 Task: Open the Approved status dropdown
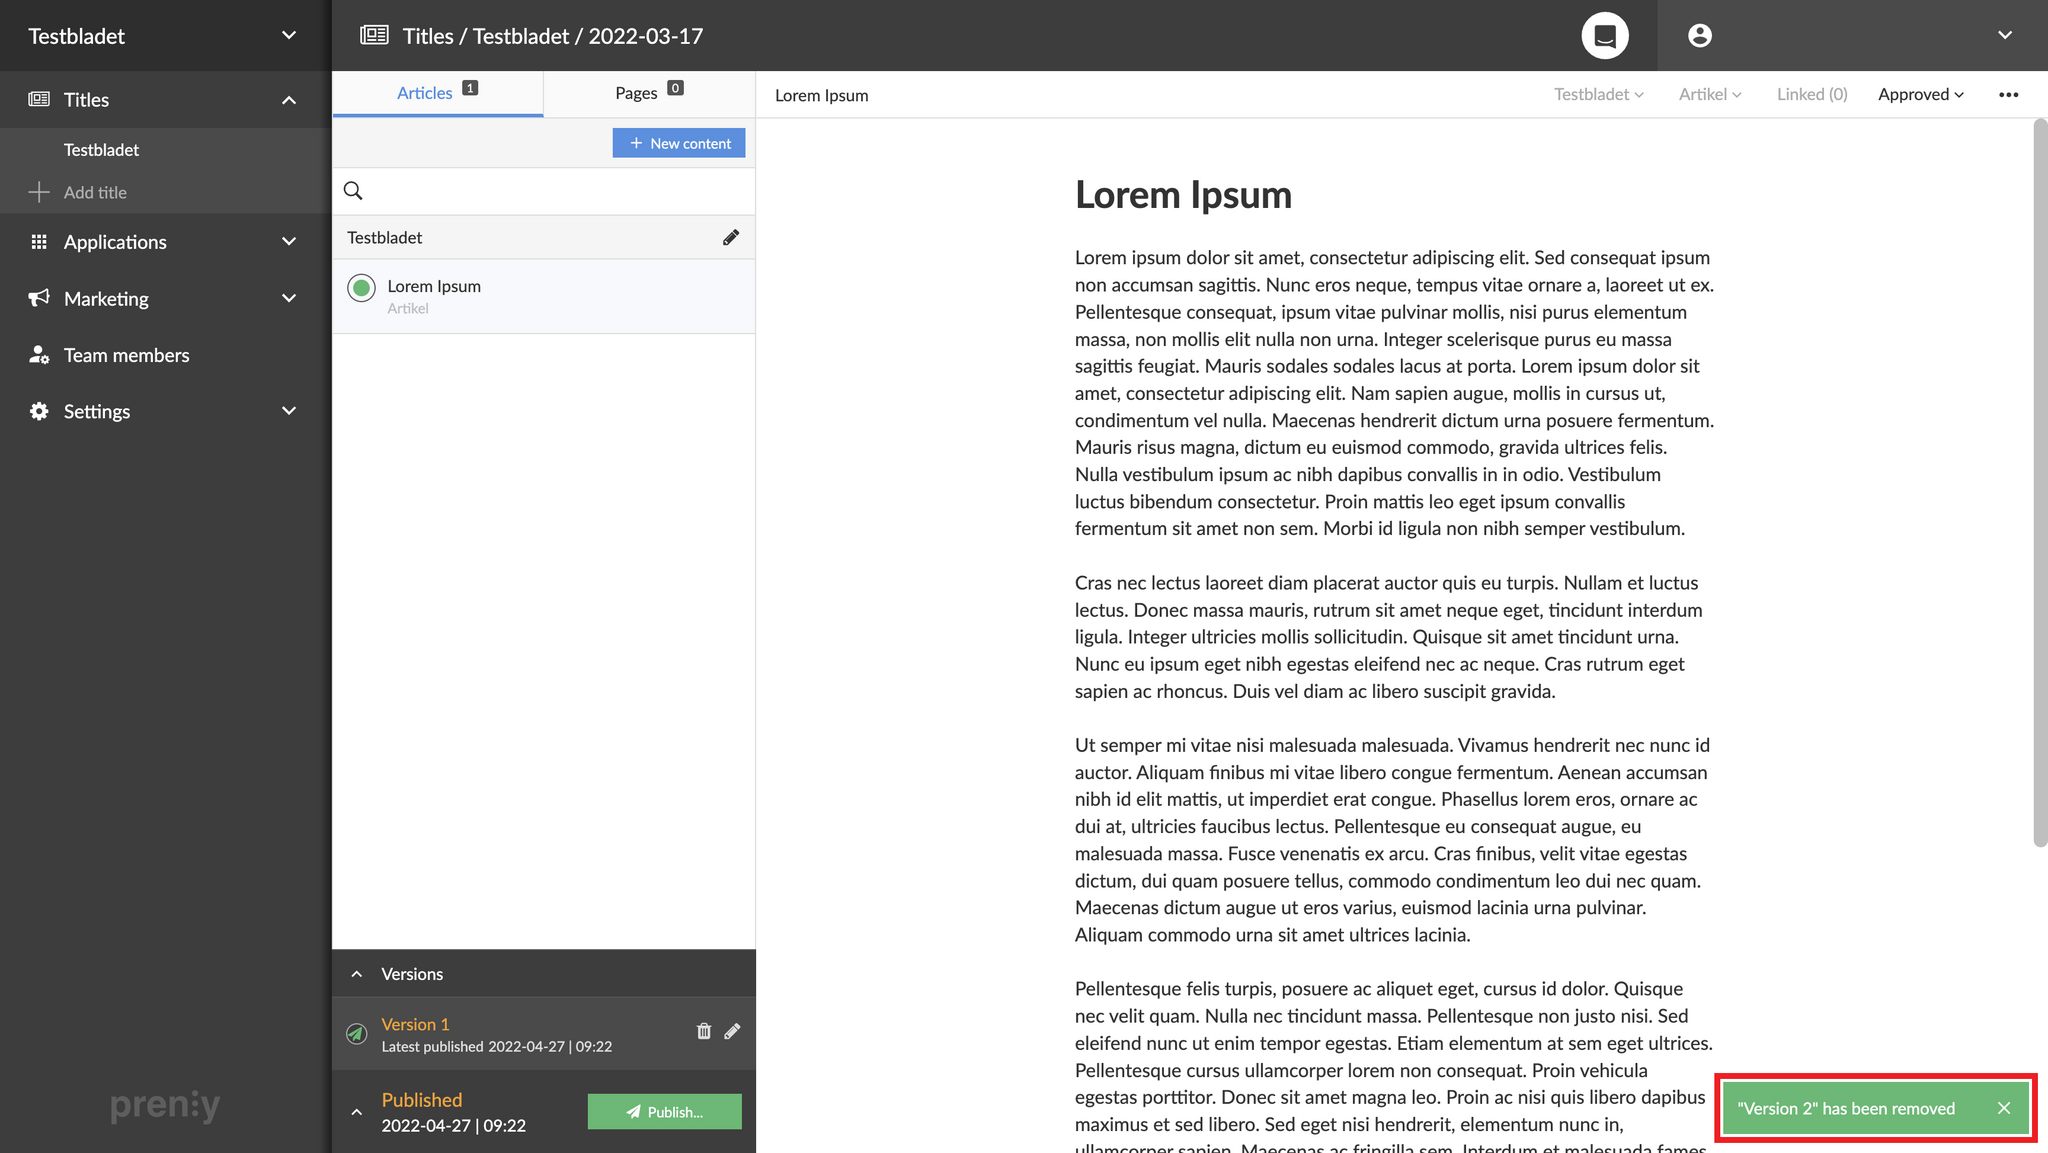click(1920, 95)
